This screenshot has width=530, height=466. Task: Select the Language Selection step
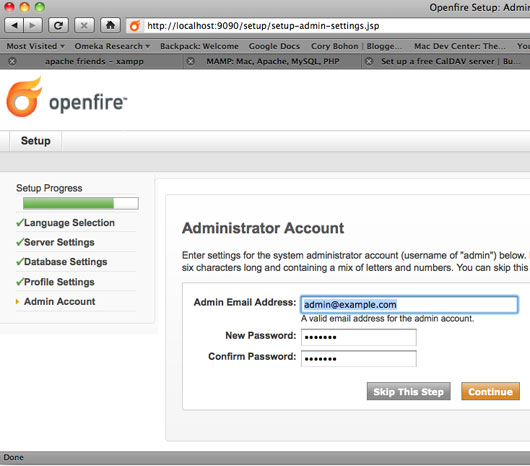[69, 223]
